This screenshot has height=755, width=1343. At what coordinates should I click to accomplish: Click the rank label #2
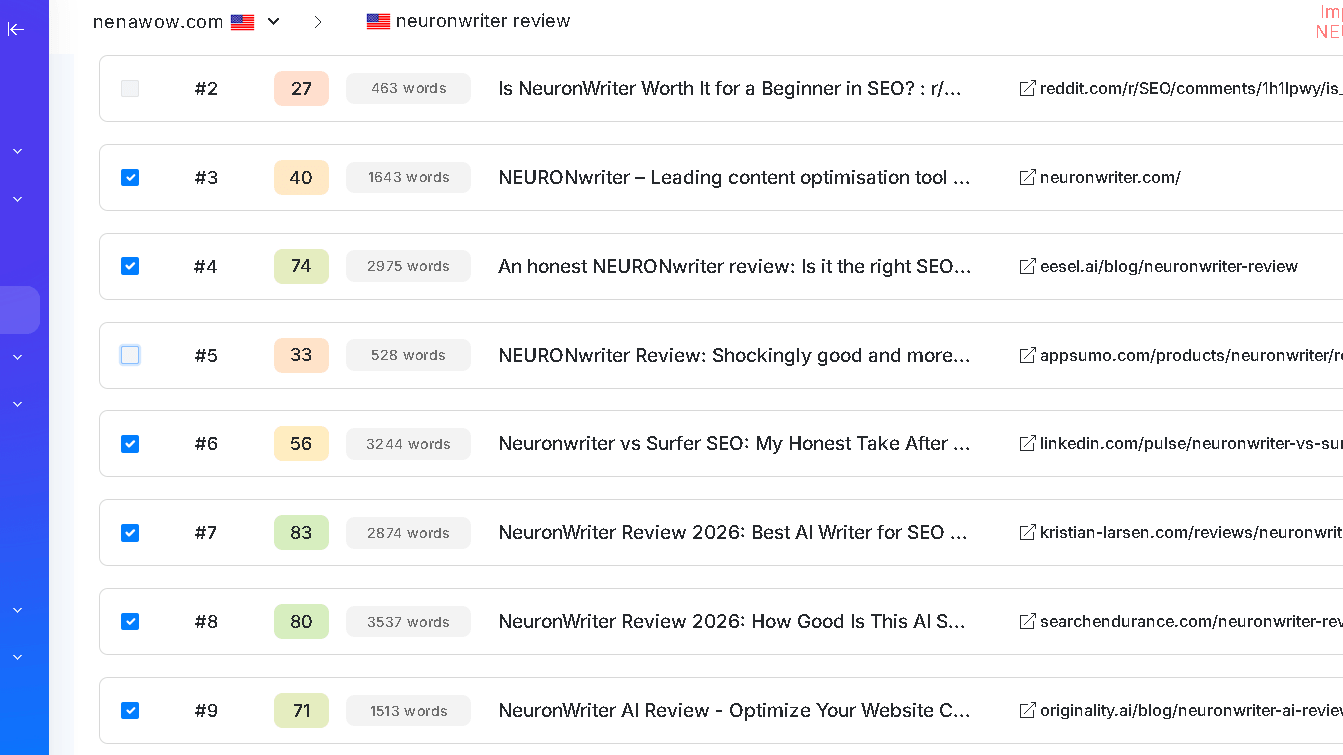[206, 88]
